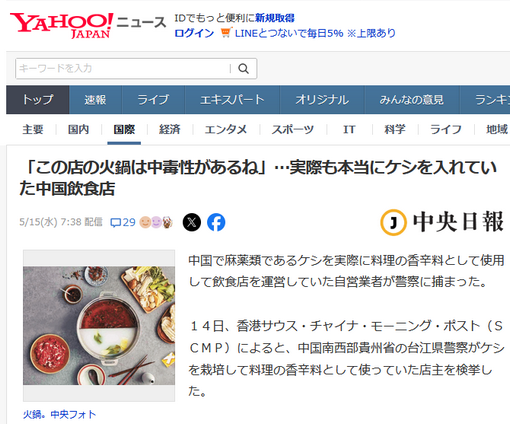
Task: Click the 新規取得 link
Action: point(275,18)
